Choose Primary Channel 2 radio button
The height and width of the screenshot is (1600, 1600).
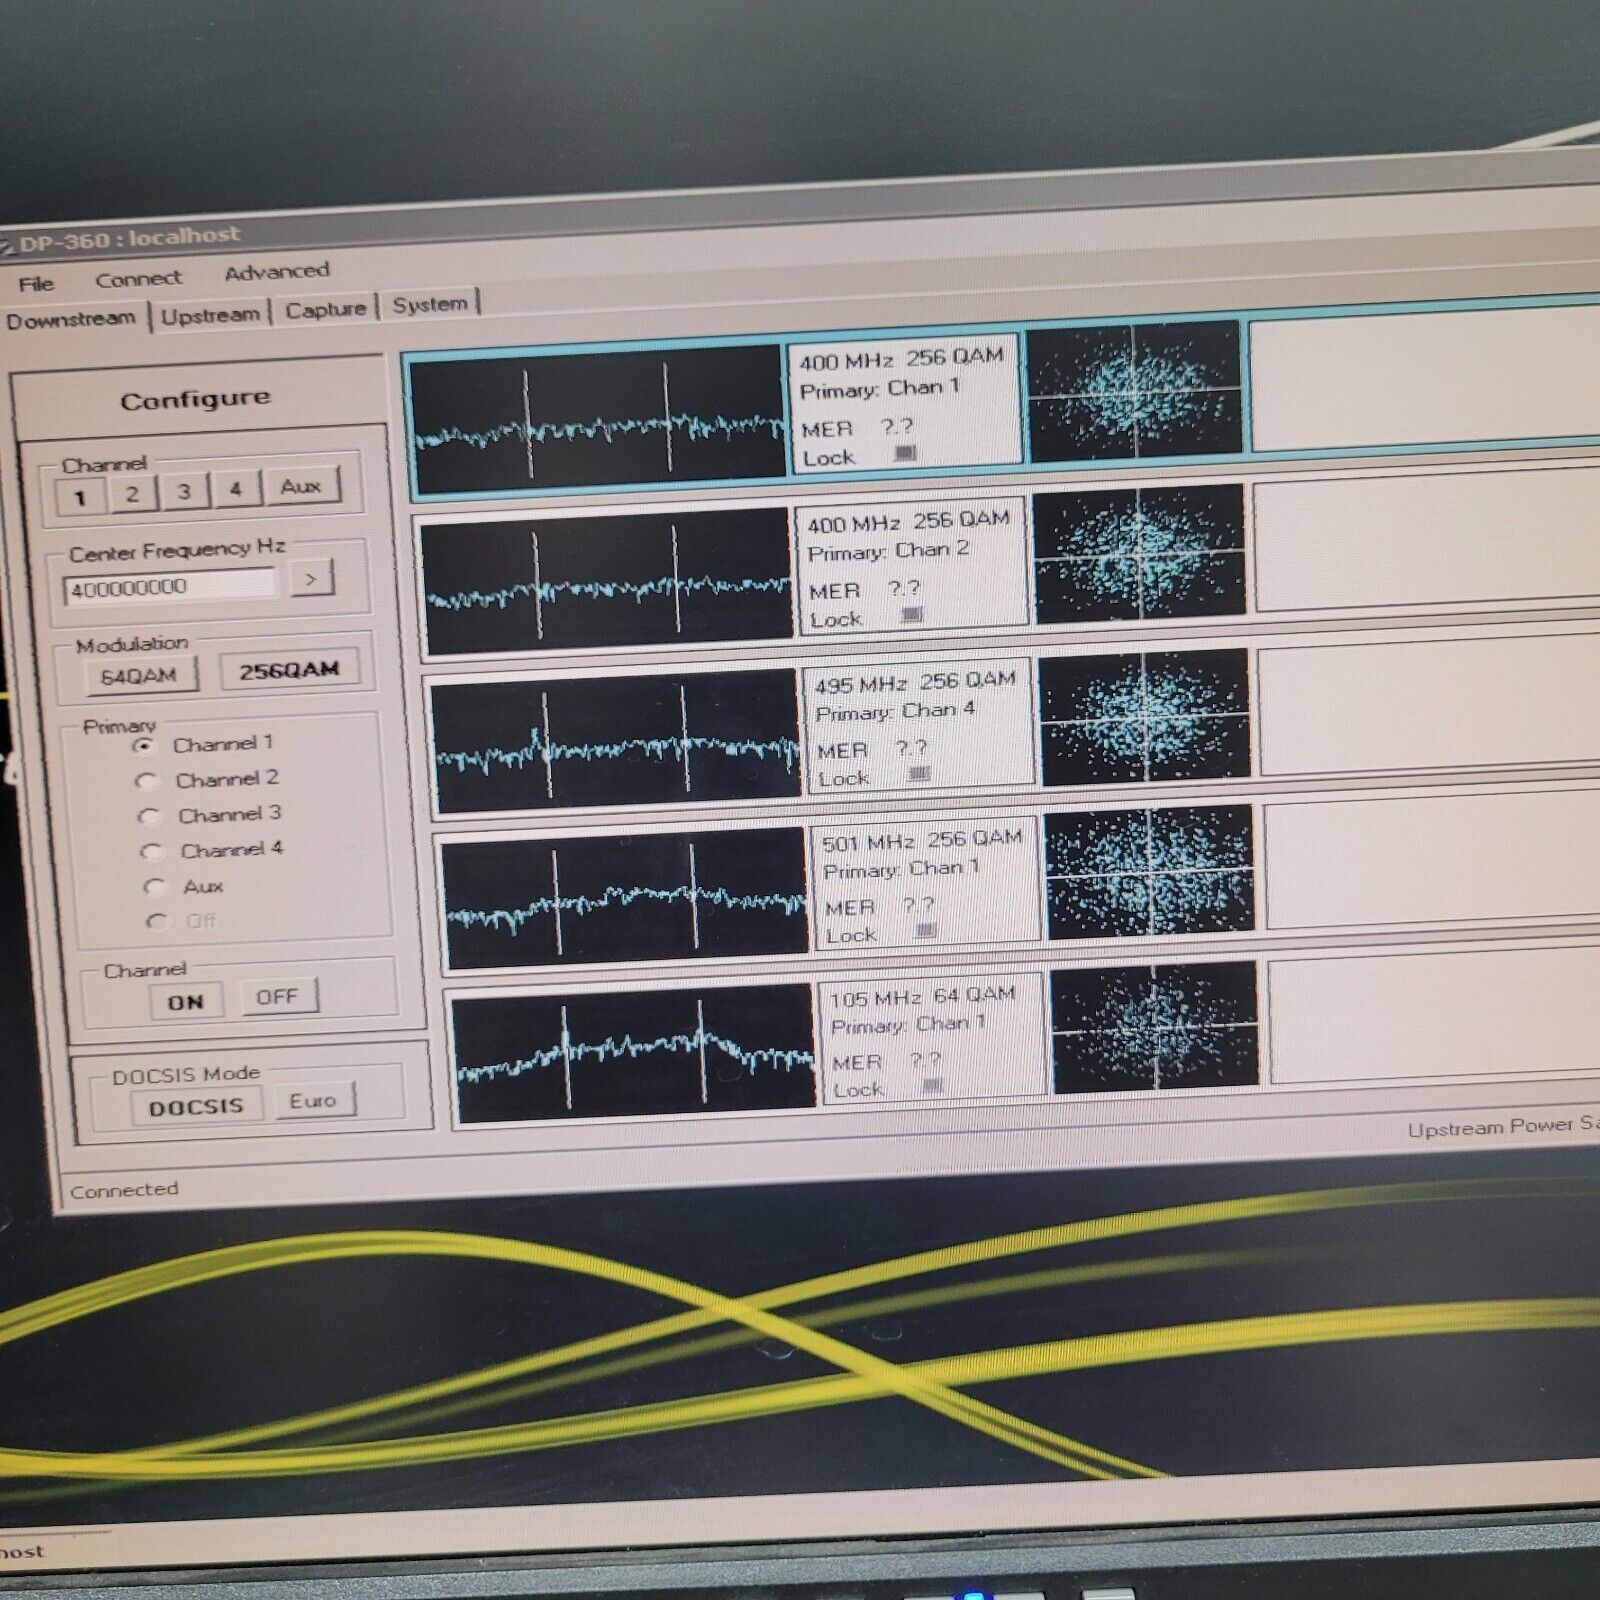tap(147, 782)
